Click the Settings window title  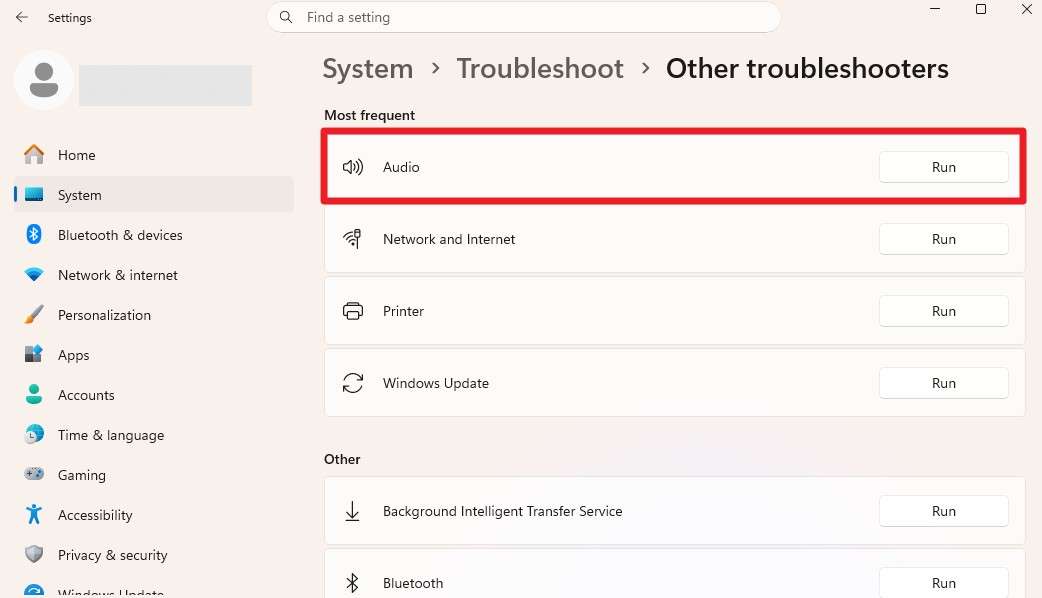pyautogui.click(x=70, y=18)
